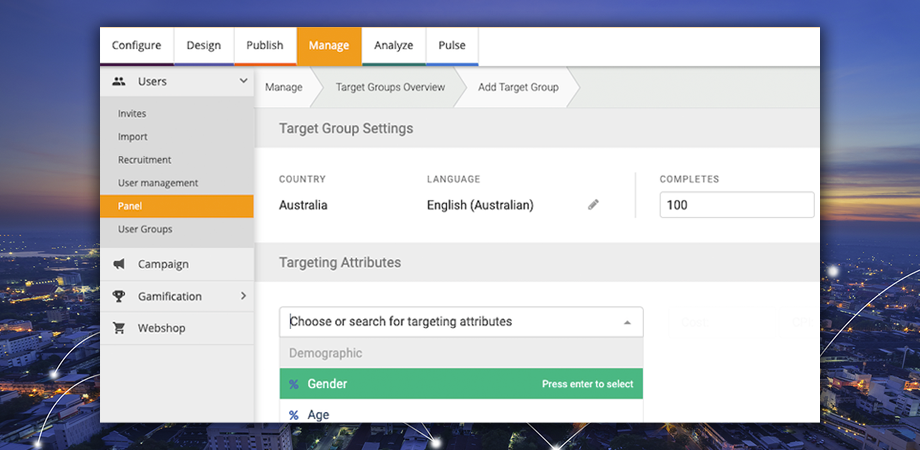
Task: Open User management
Action: click(158, 183)
